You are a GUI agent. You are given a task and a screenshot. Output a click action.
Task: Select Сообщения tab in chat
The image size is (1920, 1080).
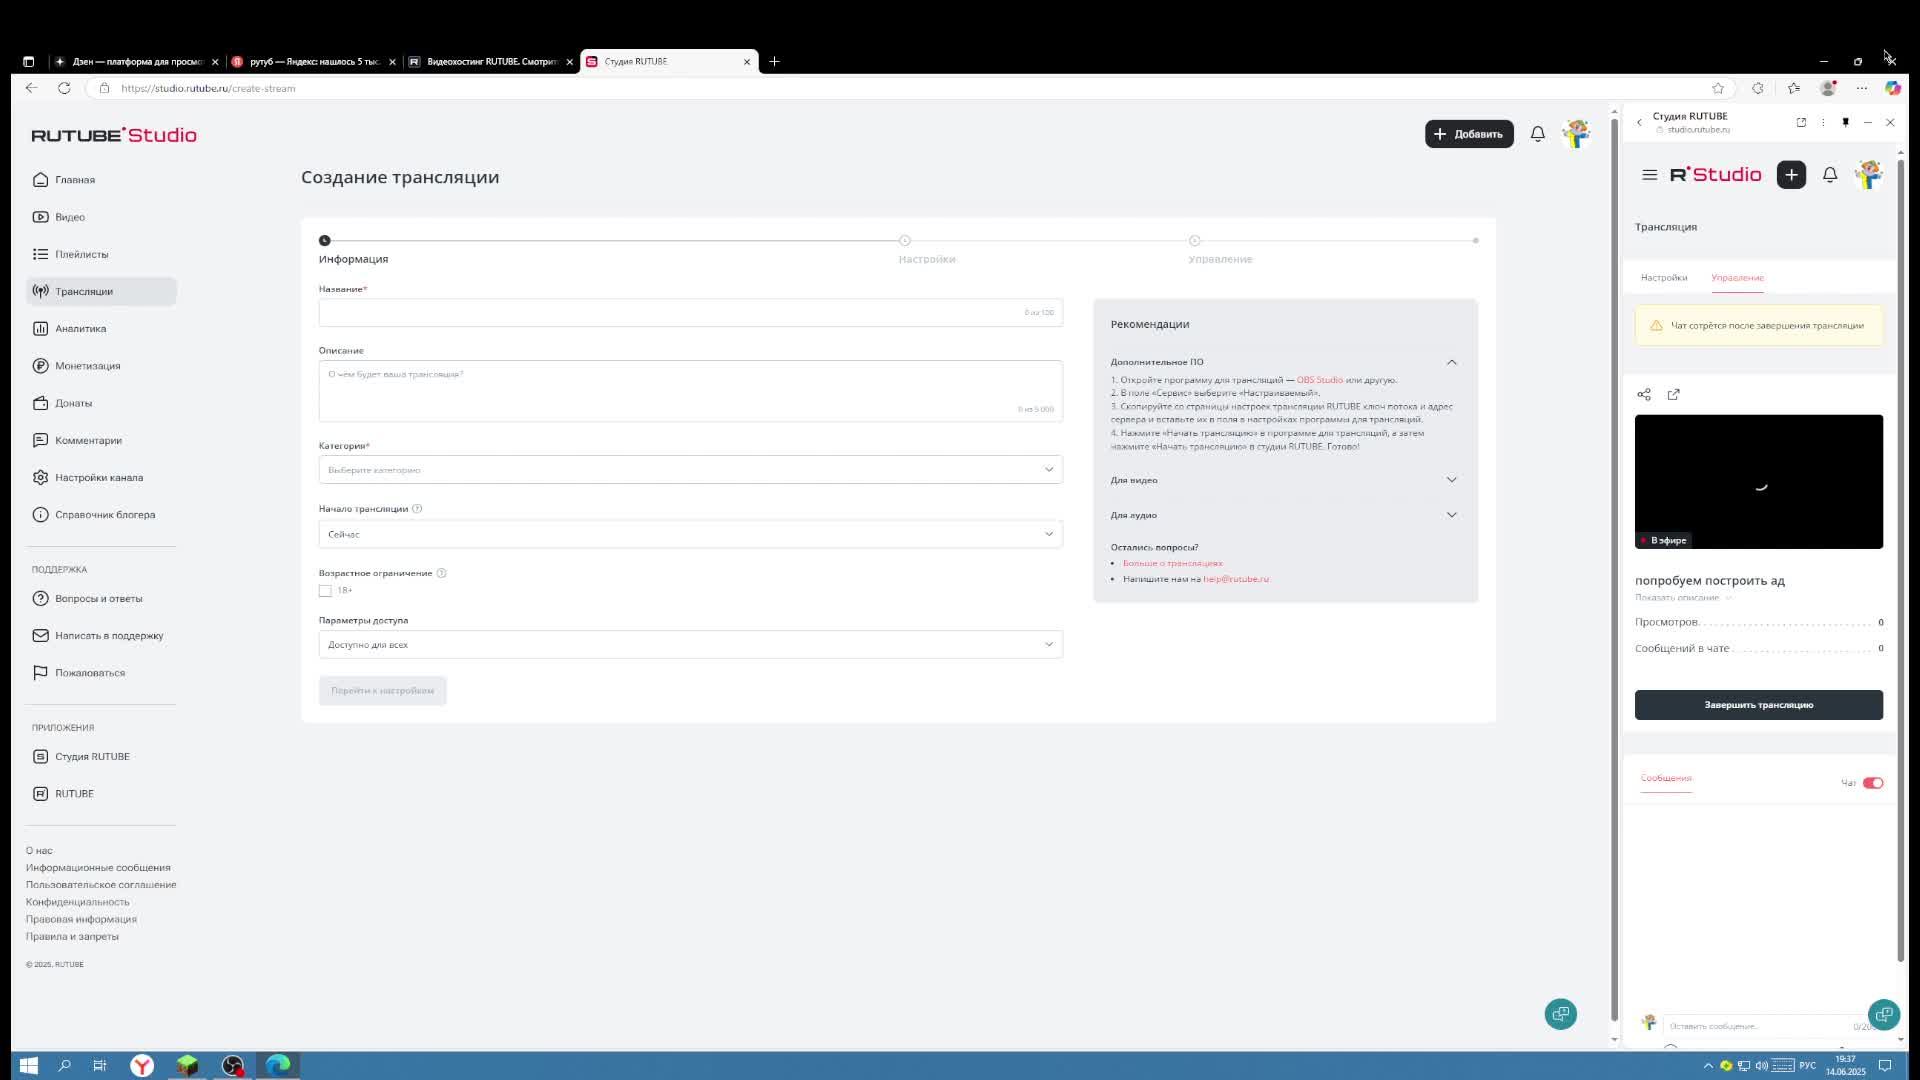click(1666, 778)
